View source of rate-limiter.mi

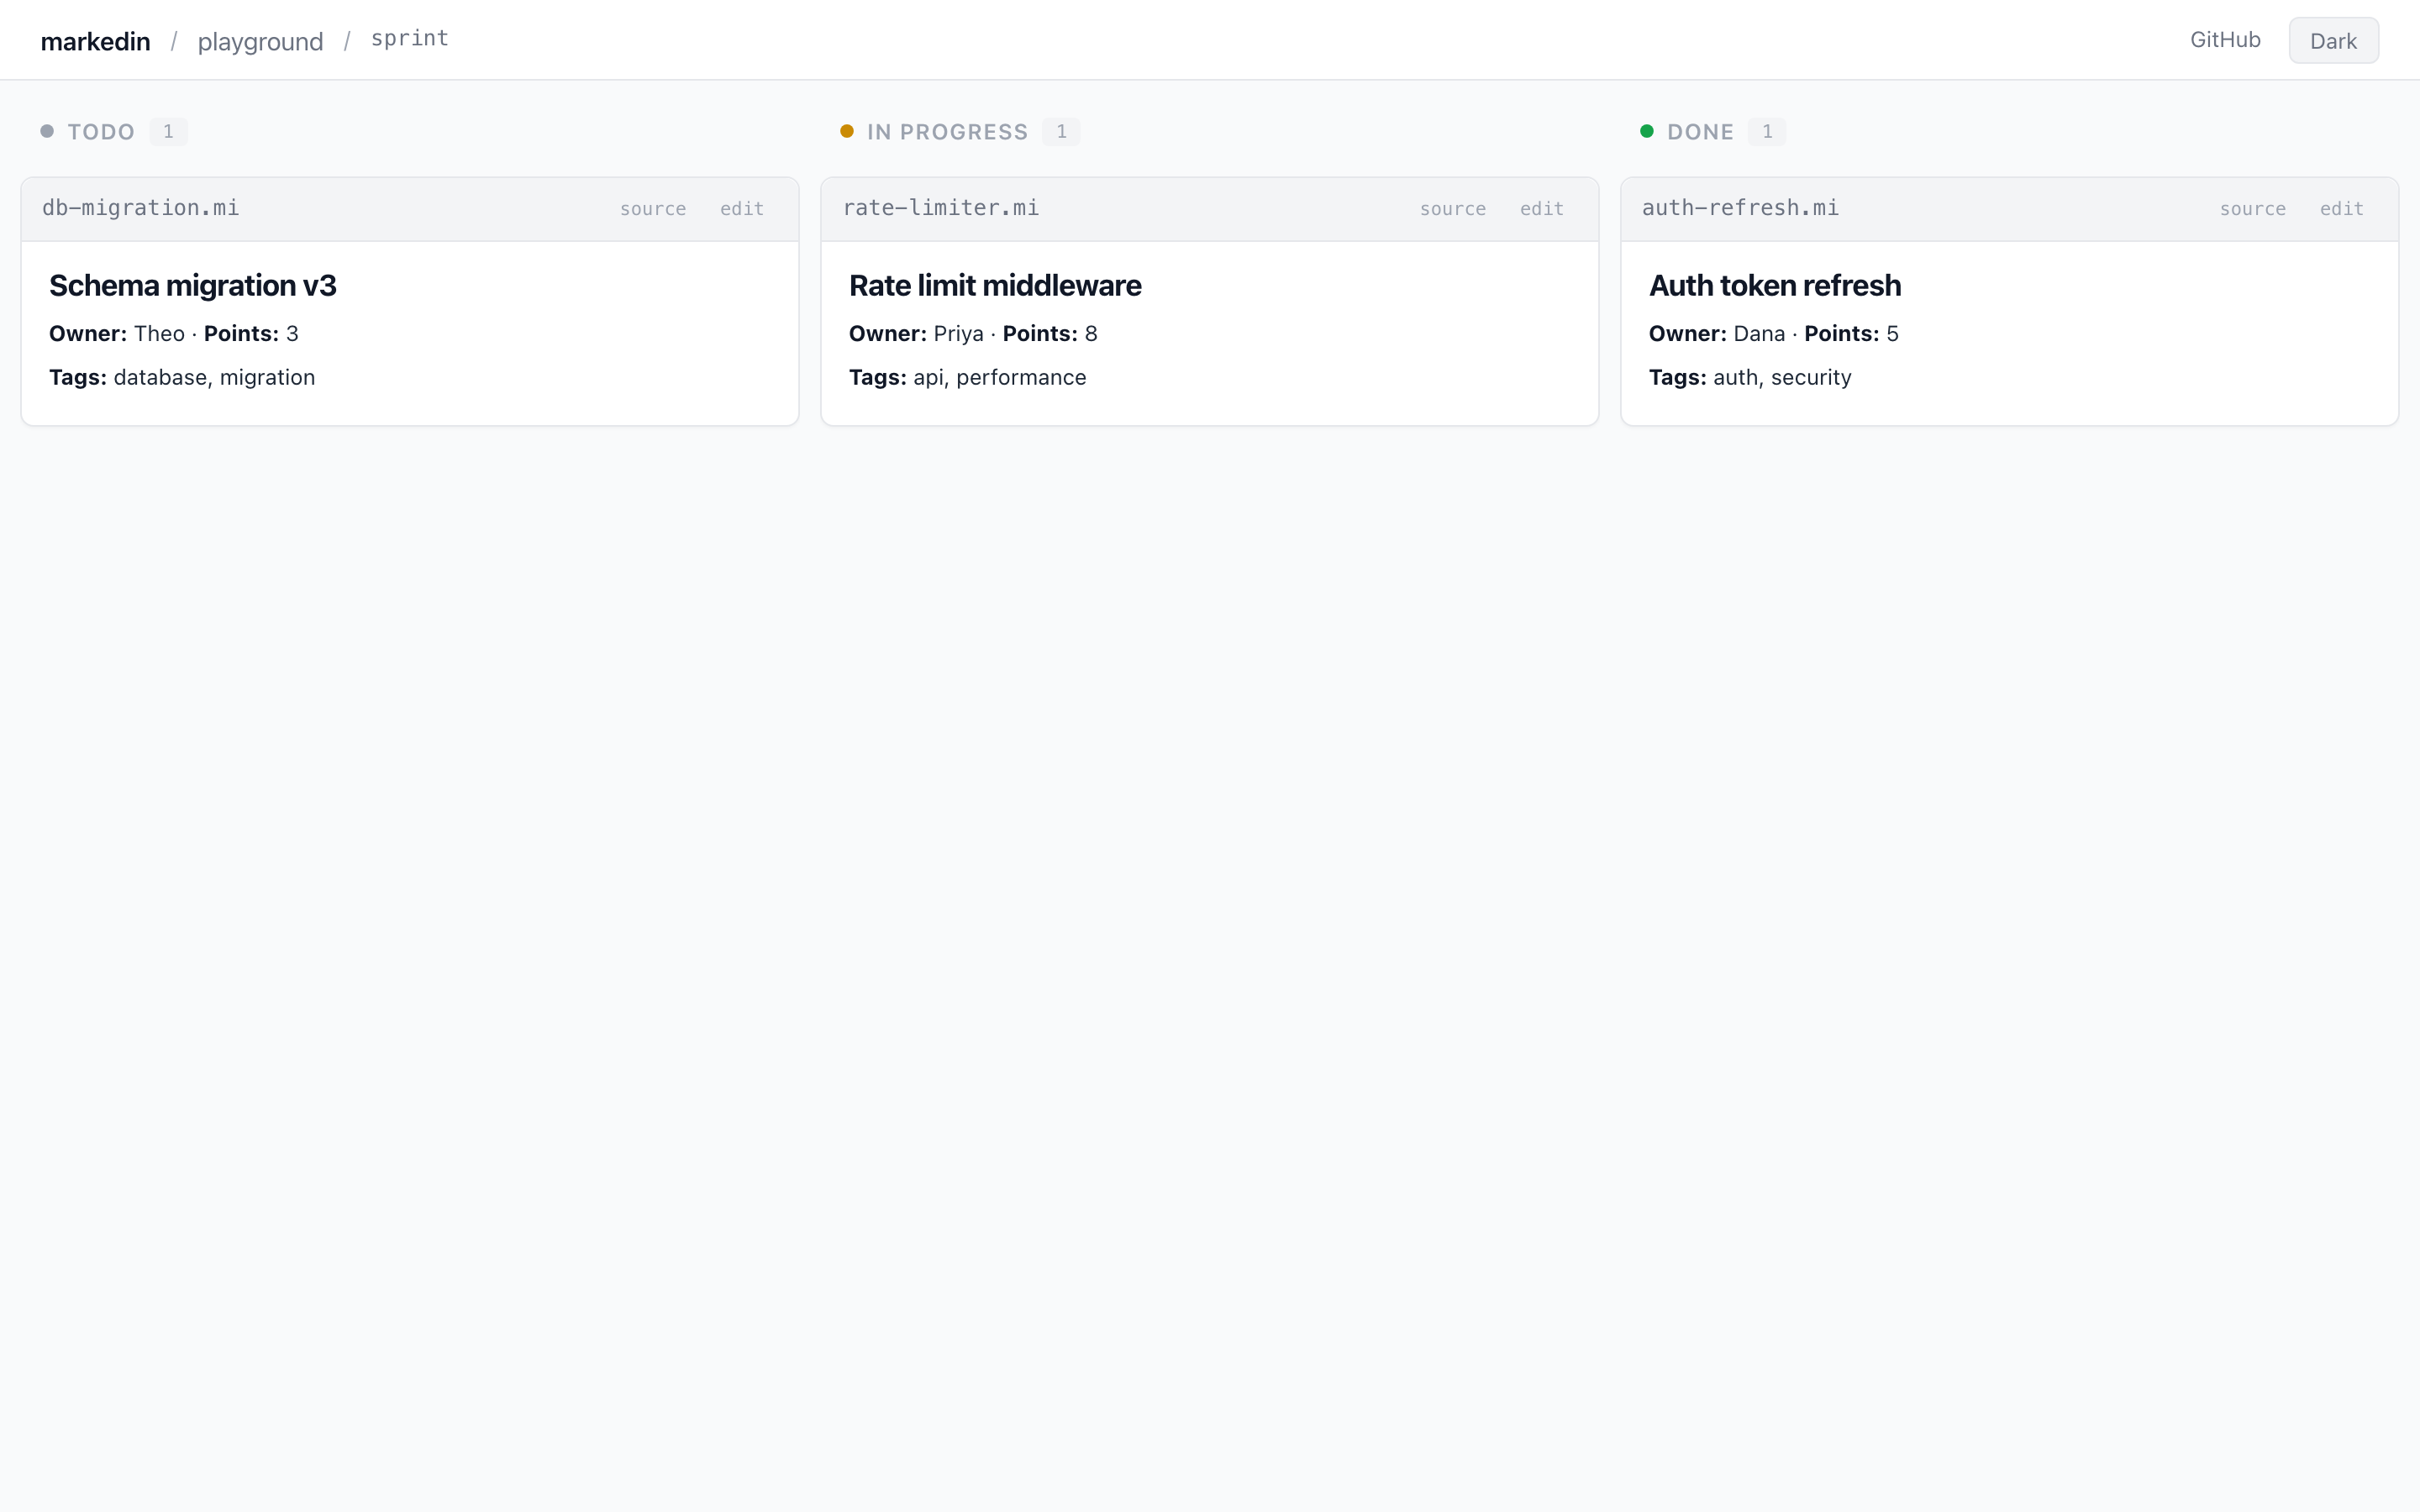coord(1453,209)
